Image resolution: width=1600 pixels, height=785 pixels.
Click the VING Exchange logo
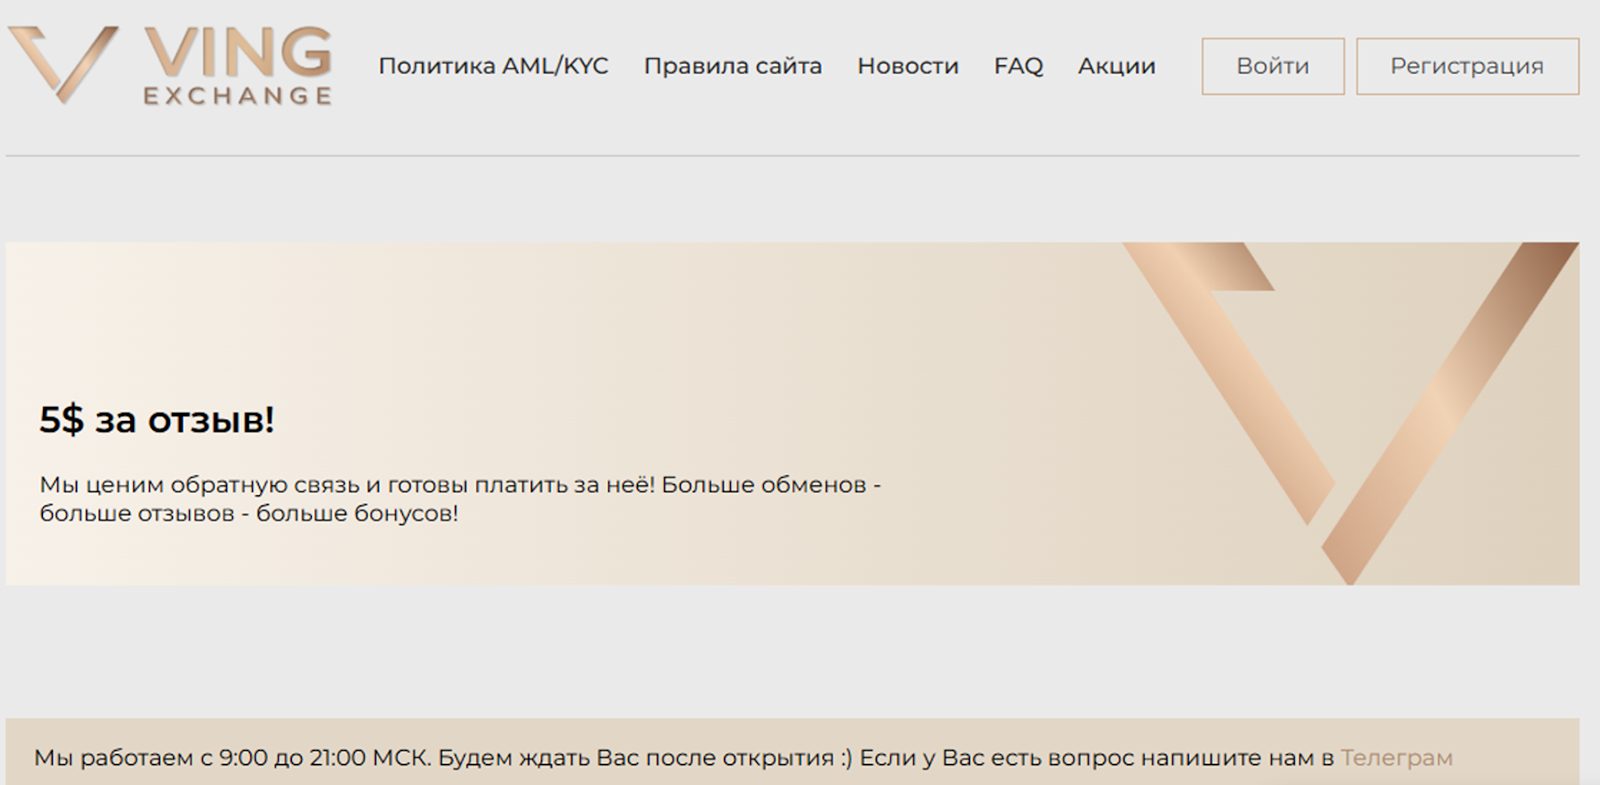pos(170,66)
